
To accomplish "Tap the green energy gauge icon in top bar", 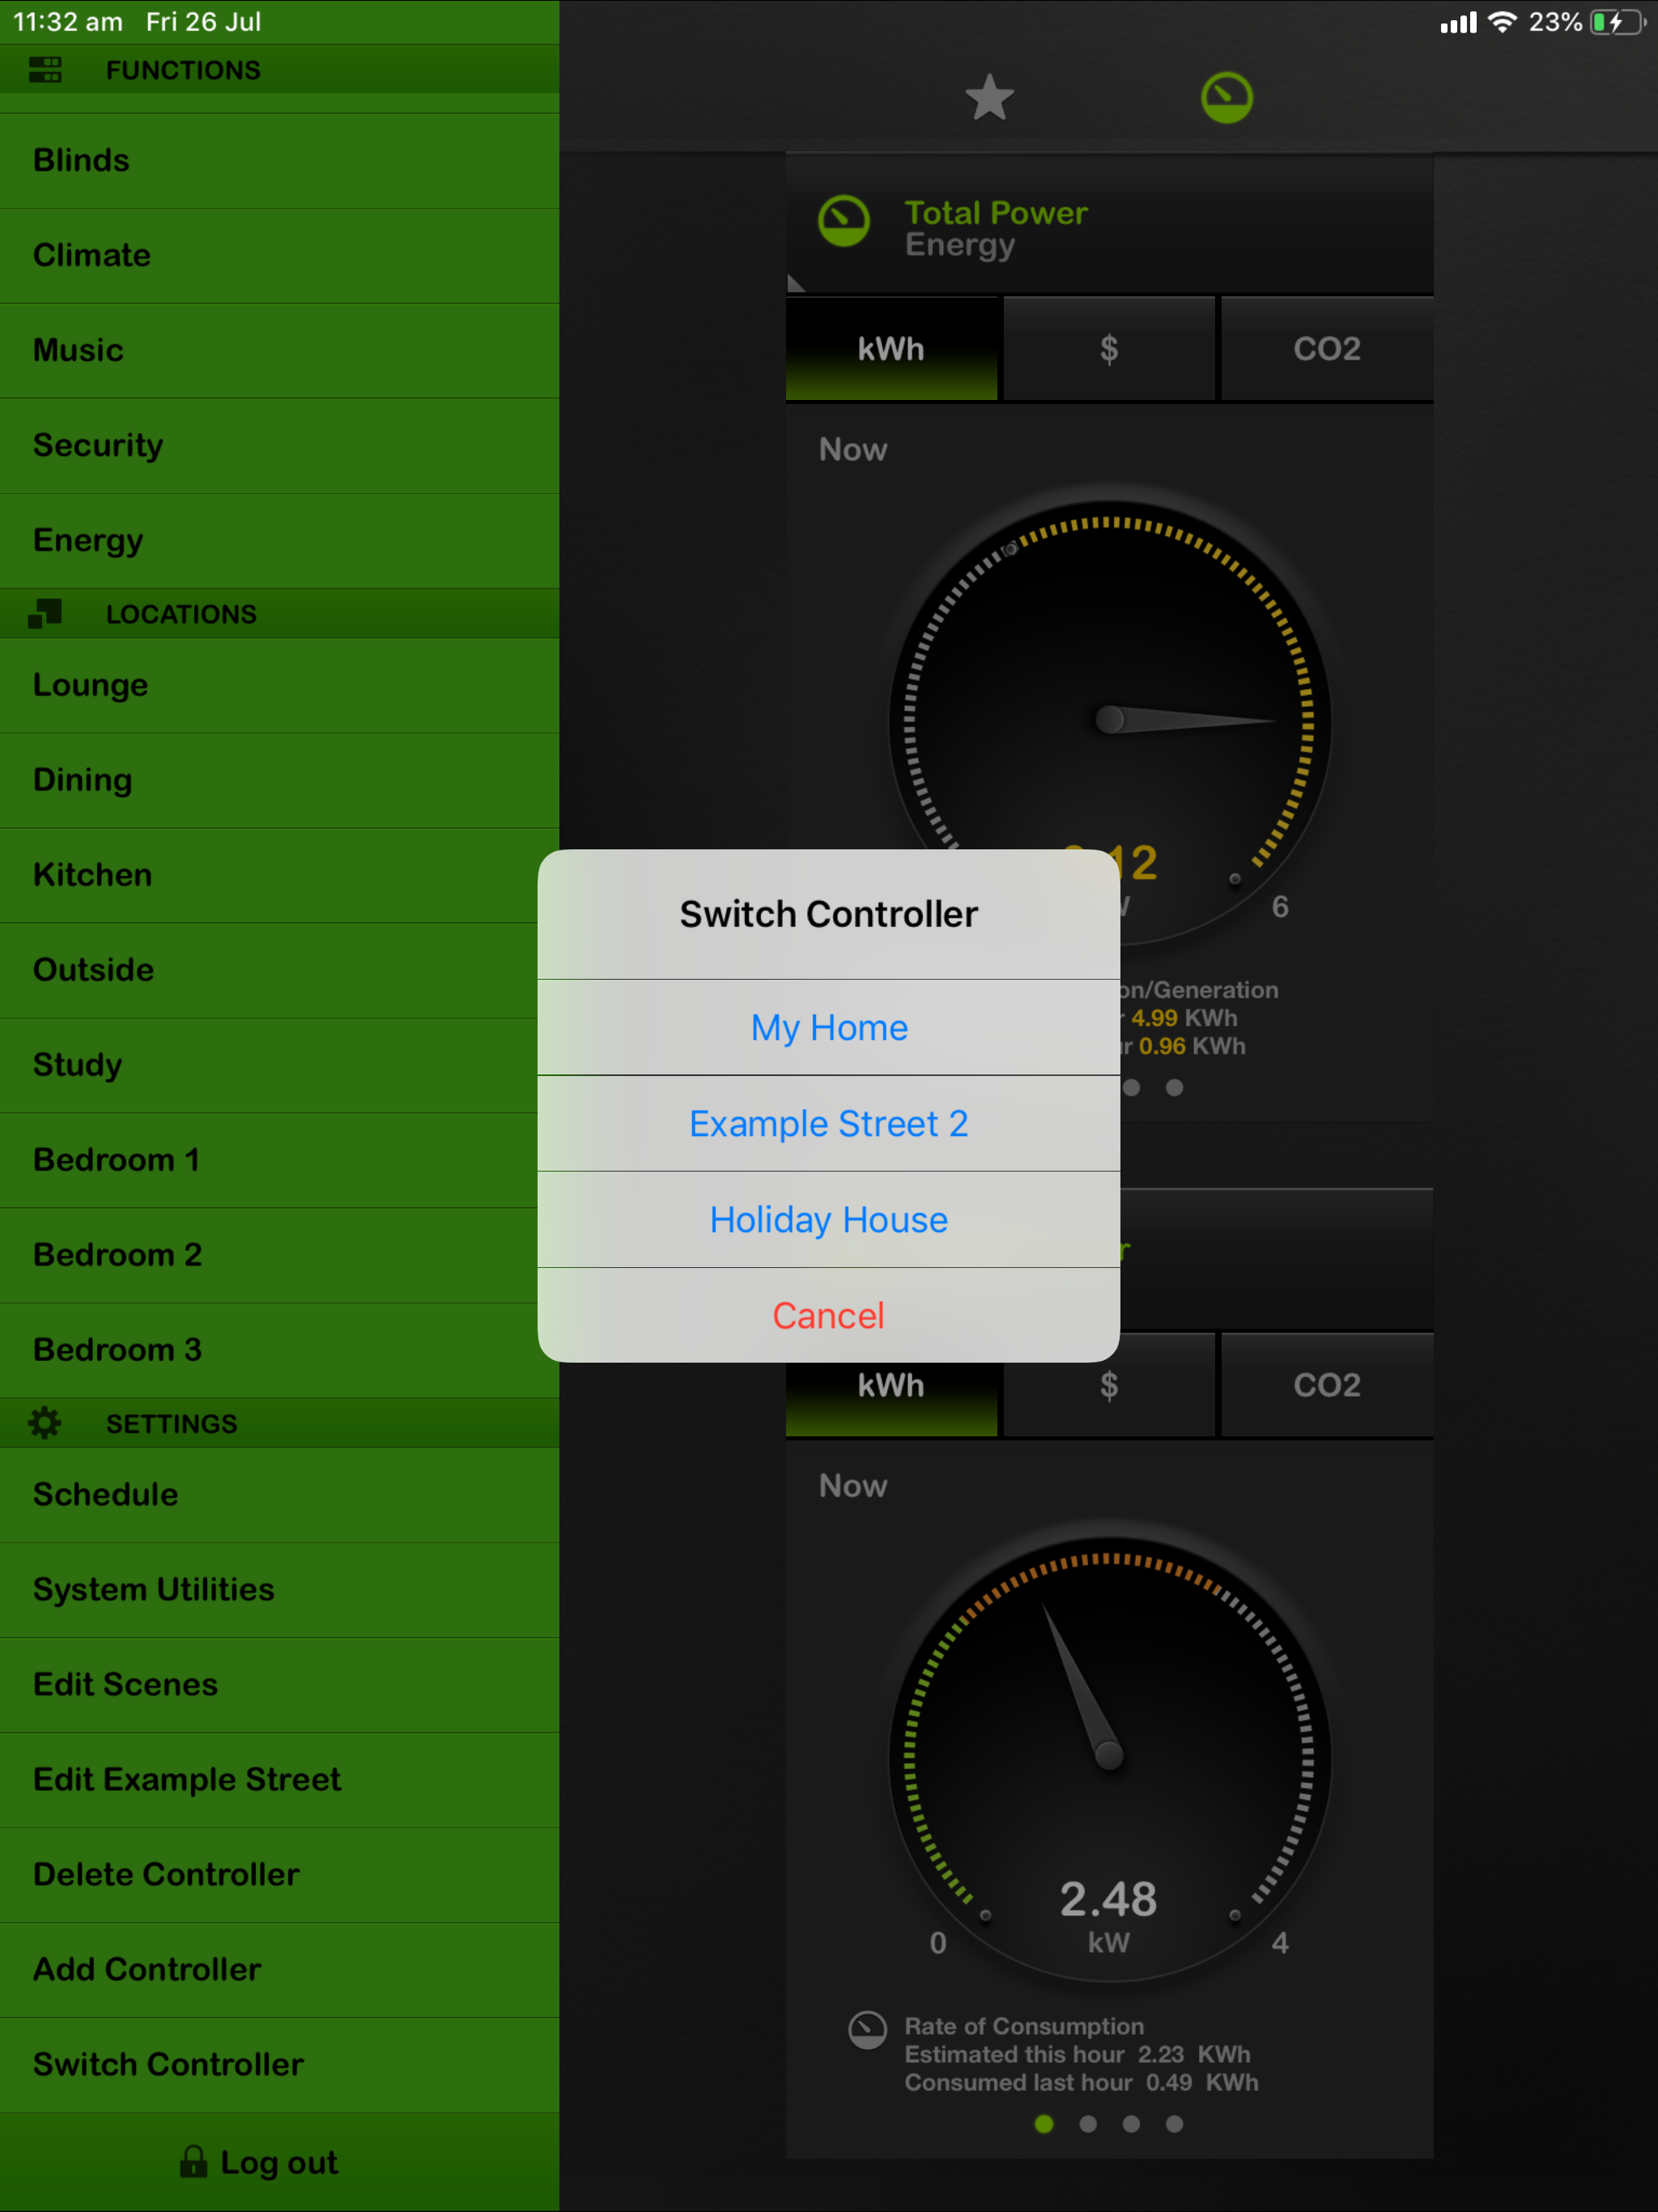I will [x=1226, y=98].
